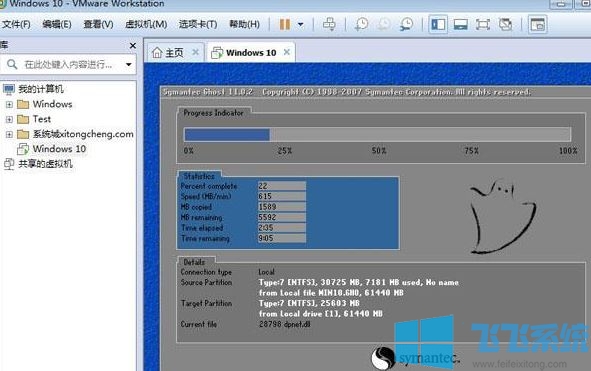
Task: Click the Target Partition label
Action: coord(206,303)
